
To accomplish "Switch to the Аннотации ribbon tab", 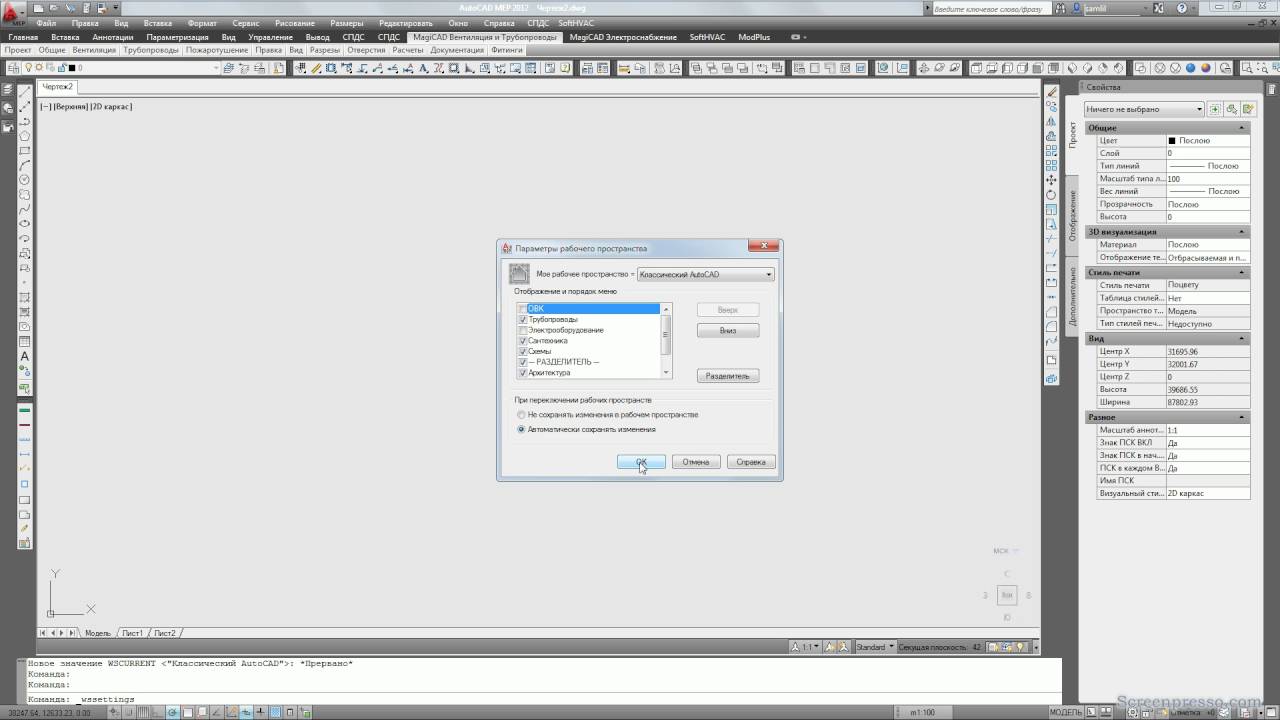I will 112,37.
